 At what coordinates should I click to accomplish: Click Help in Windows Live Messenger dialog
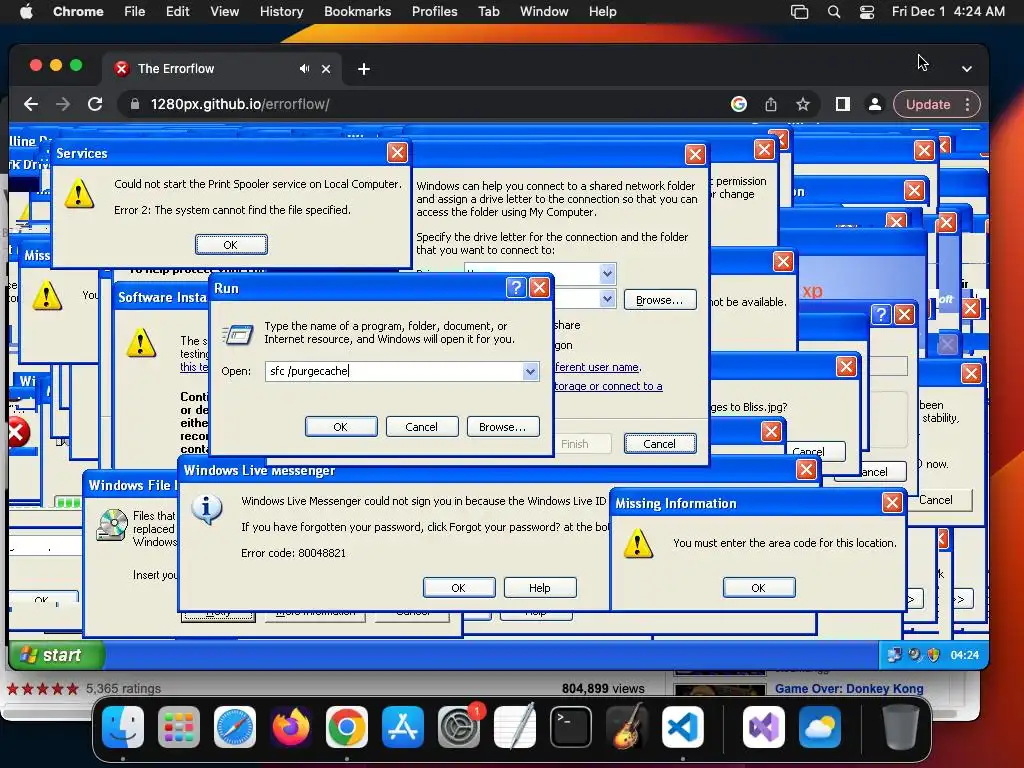540,587
